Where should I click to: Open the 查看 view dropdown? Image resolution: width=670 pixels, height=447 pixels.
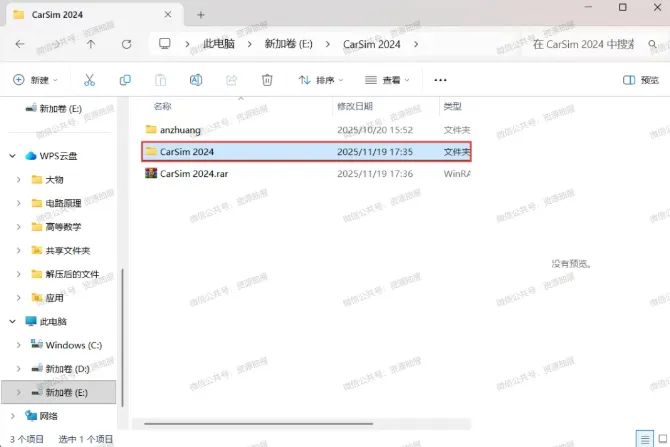(x=387, y=80)
